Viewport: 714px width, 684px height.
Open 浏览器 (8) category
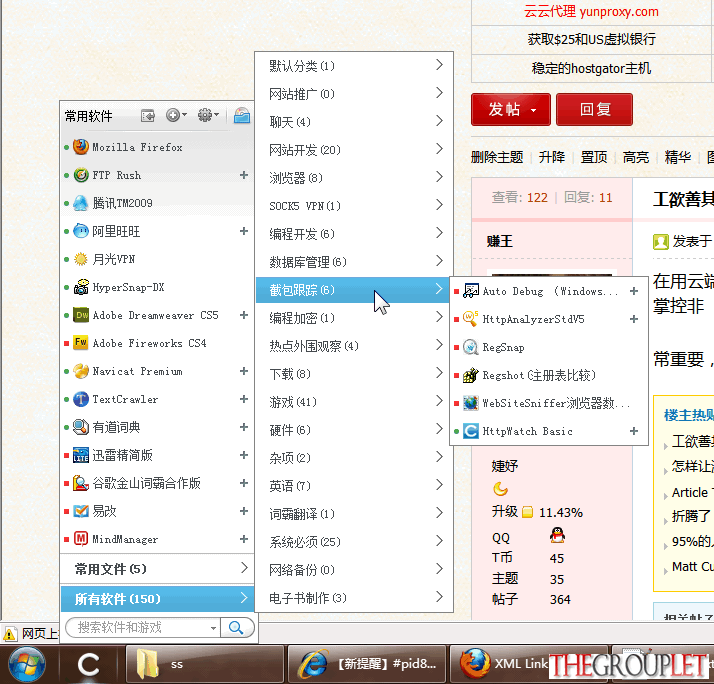(x=354, y=178)
